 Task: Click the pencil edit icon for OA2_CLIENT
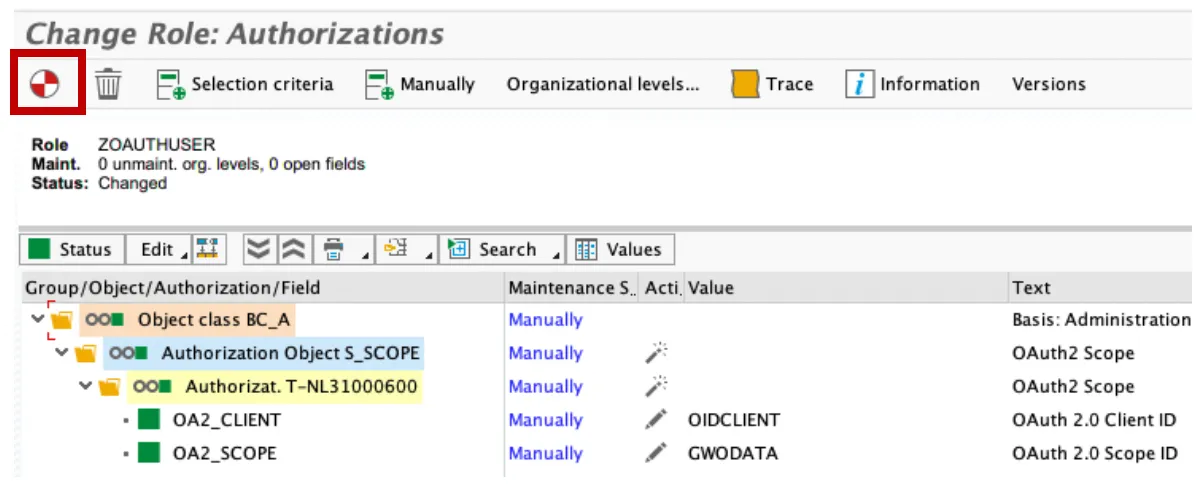[x=656, y=420]
